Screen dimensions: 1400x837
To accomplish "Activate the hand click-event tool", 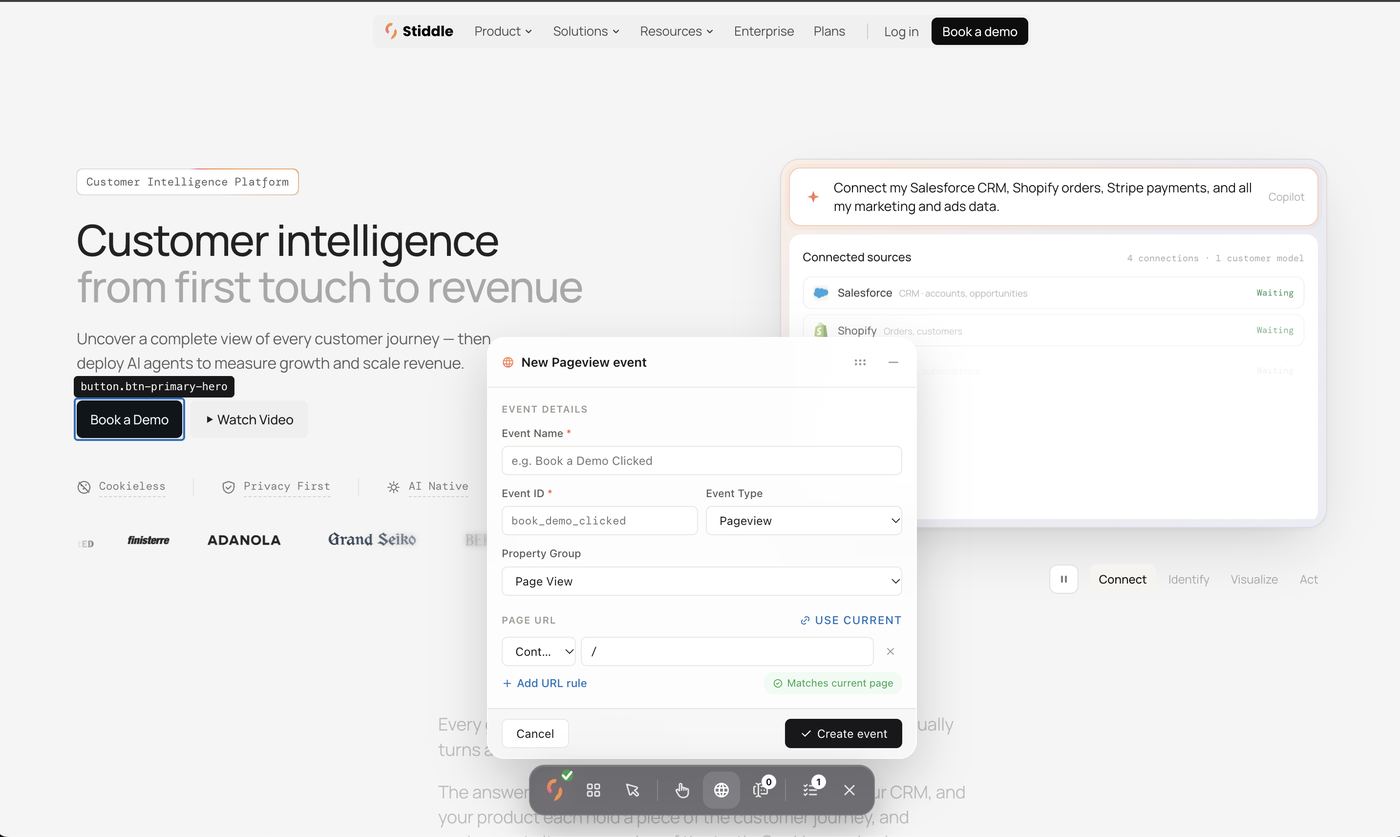I will 682,790.
